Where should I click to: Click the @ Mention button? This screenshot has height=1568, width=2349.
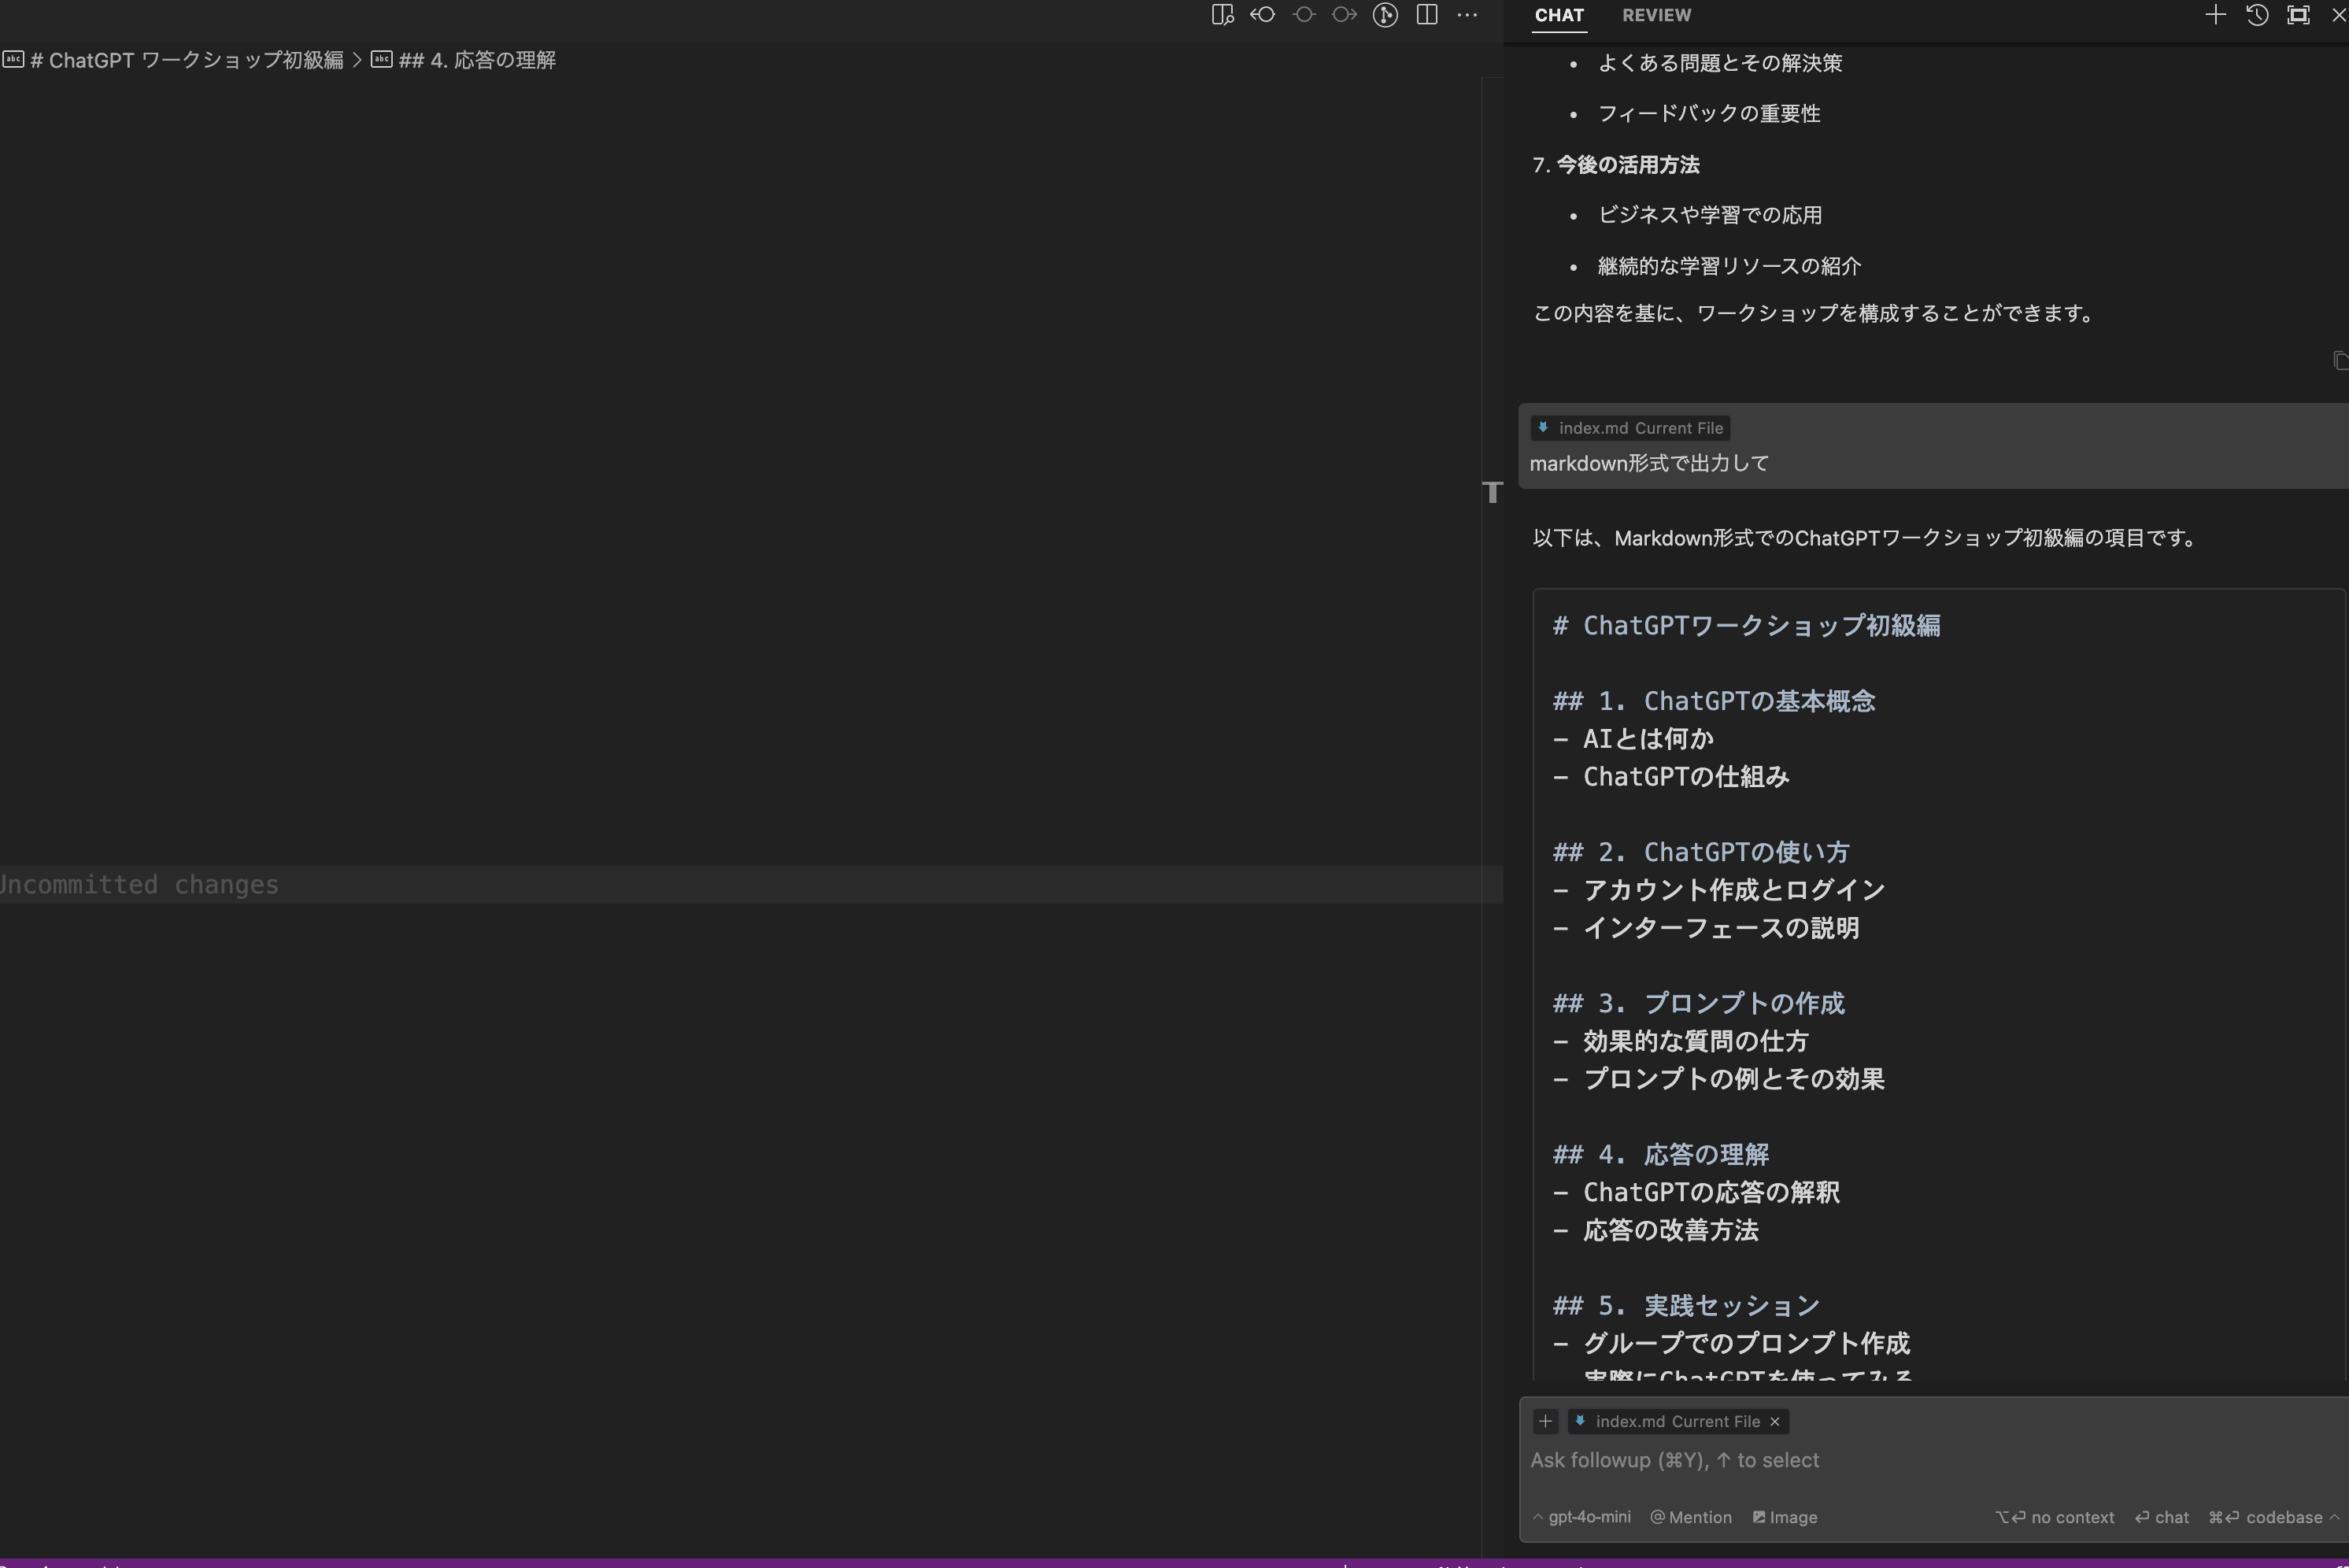(1691, 1517)
